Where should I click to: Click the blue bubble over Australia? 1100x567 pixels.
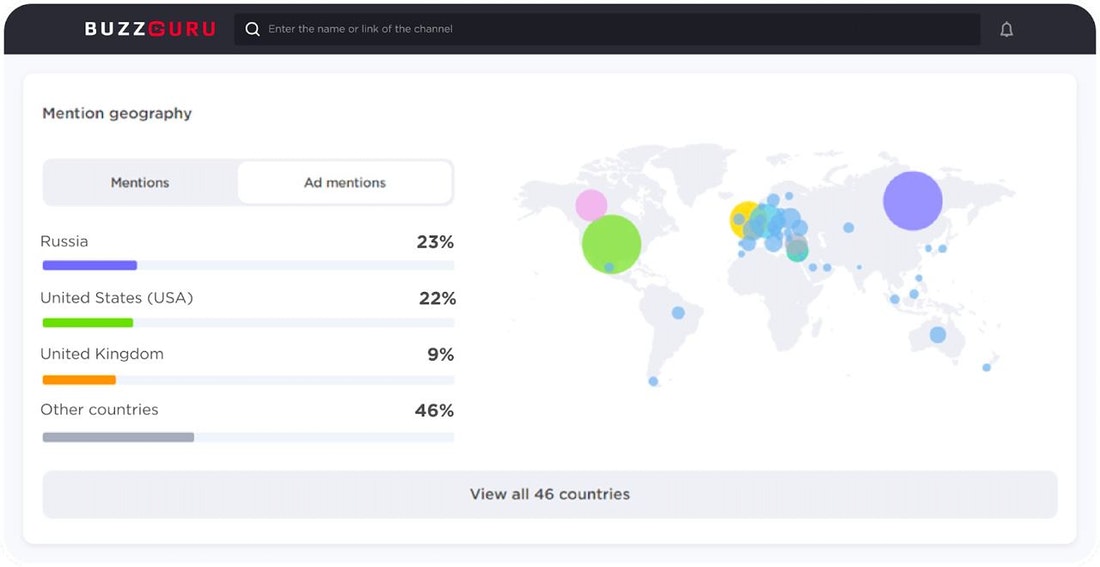coord(938,335)
